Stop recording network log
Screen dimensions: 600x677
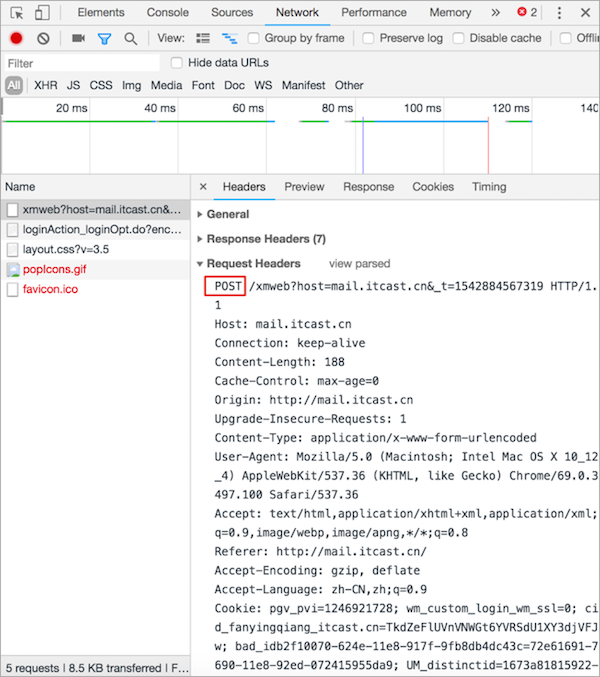(x=16, y=38)
